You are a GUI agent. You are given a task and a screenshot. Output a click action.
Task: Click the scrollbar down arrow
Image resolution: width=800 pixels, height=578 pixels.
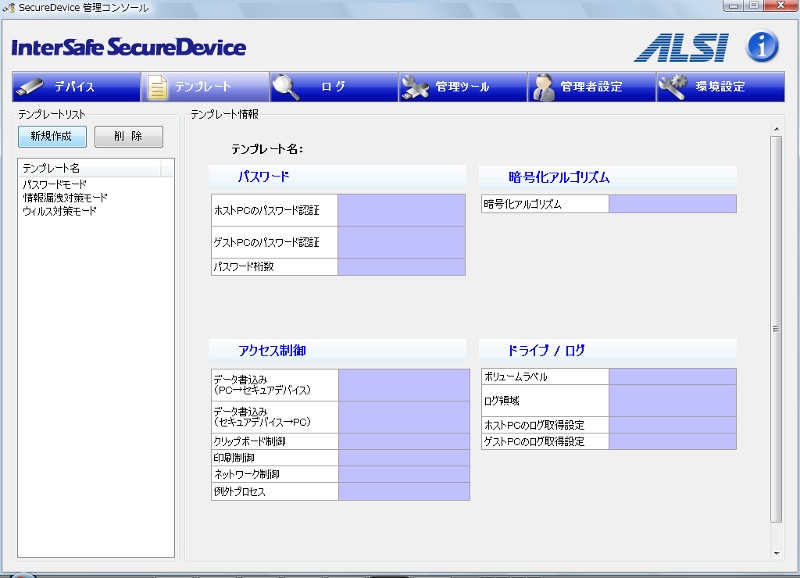776,553
